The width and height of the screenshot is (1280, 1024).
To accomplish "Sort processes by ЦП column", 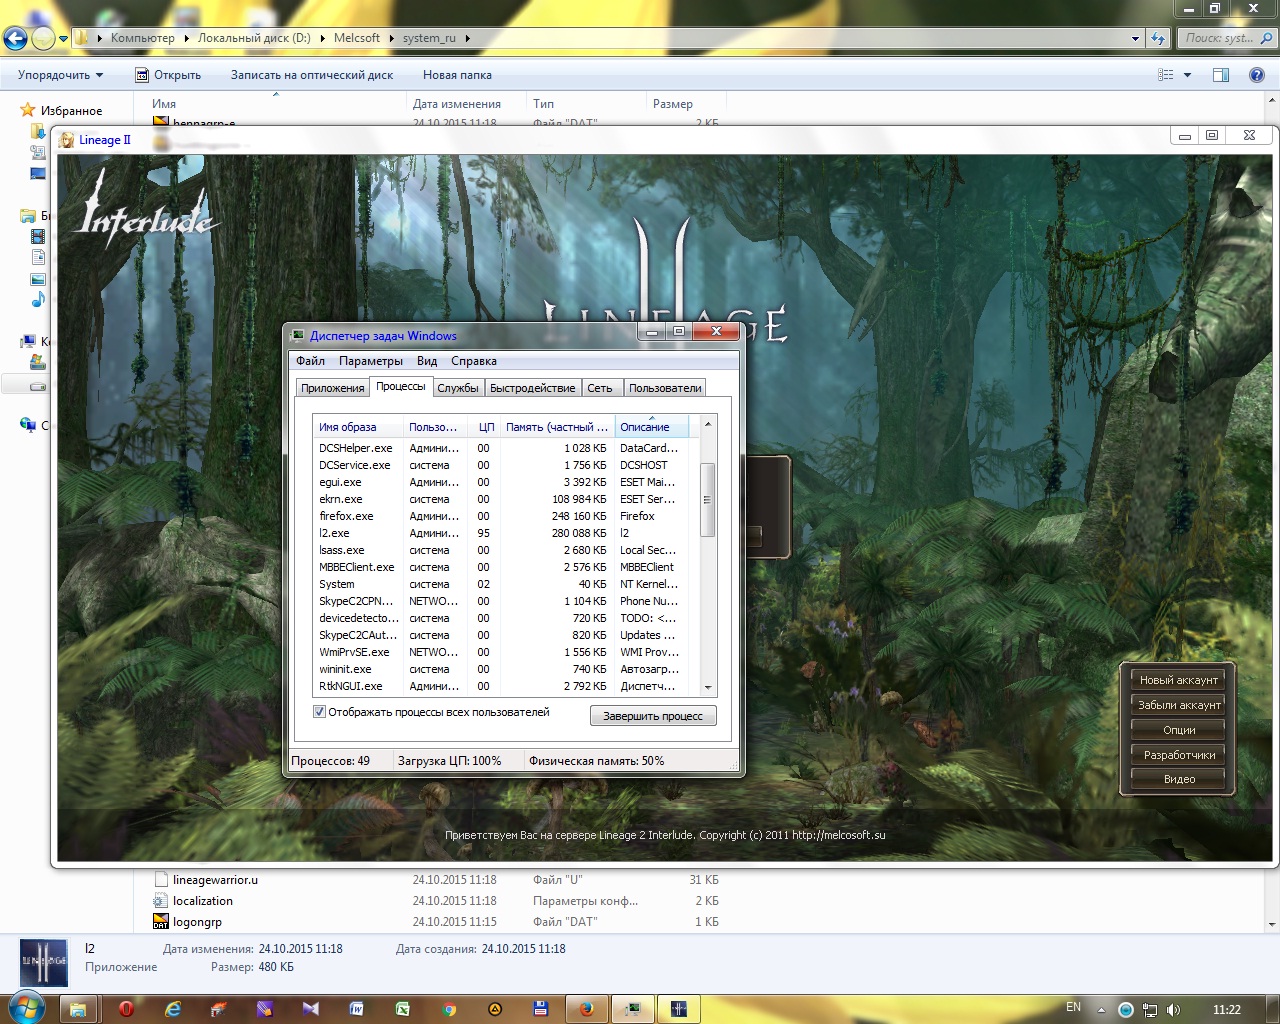I will tap(486, 427).
